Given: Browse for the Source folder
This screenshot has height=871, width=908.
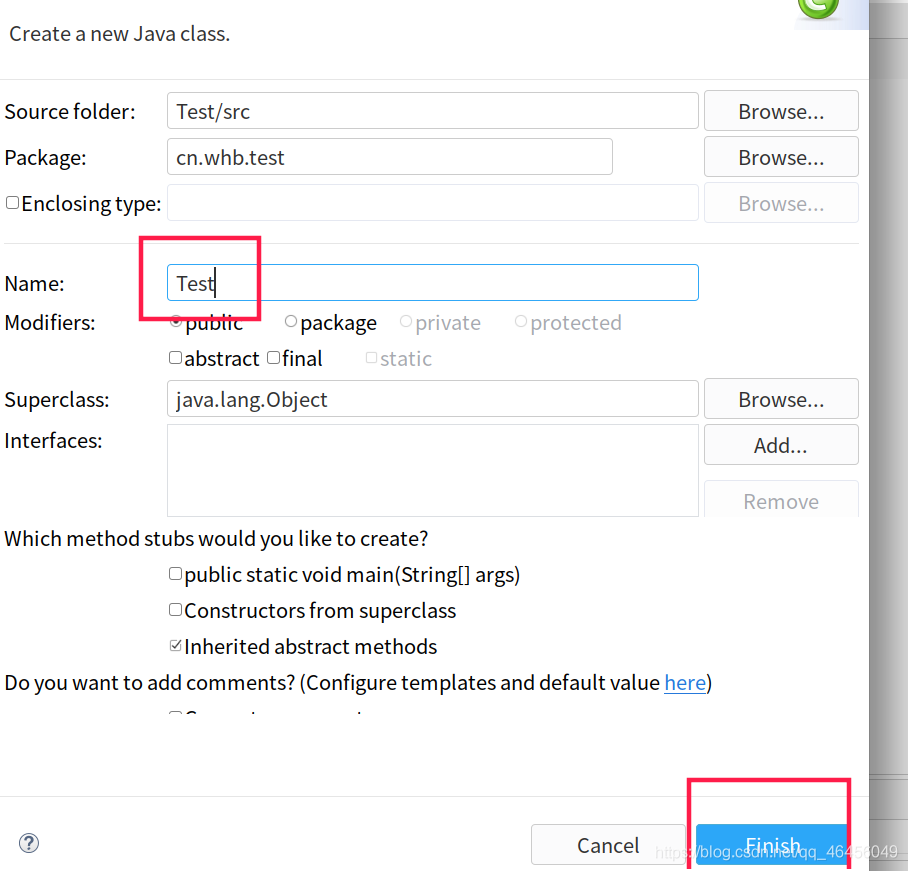Looking at the screenshot, I should point(781,111).
